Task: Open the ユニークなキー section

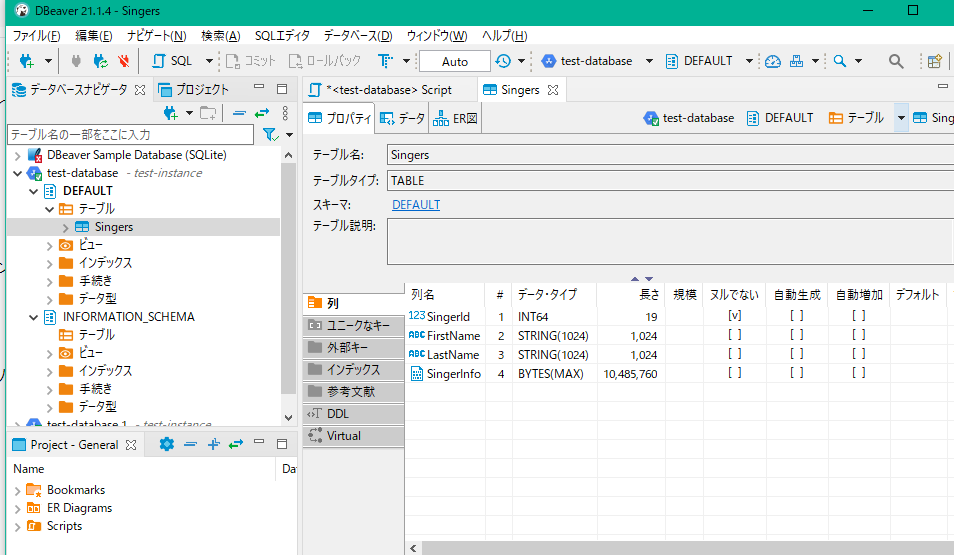Action: [x=353, y=326]
